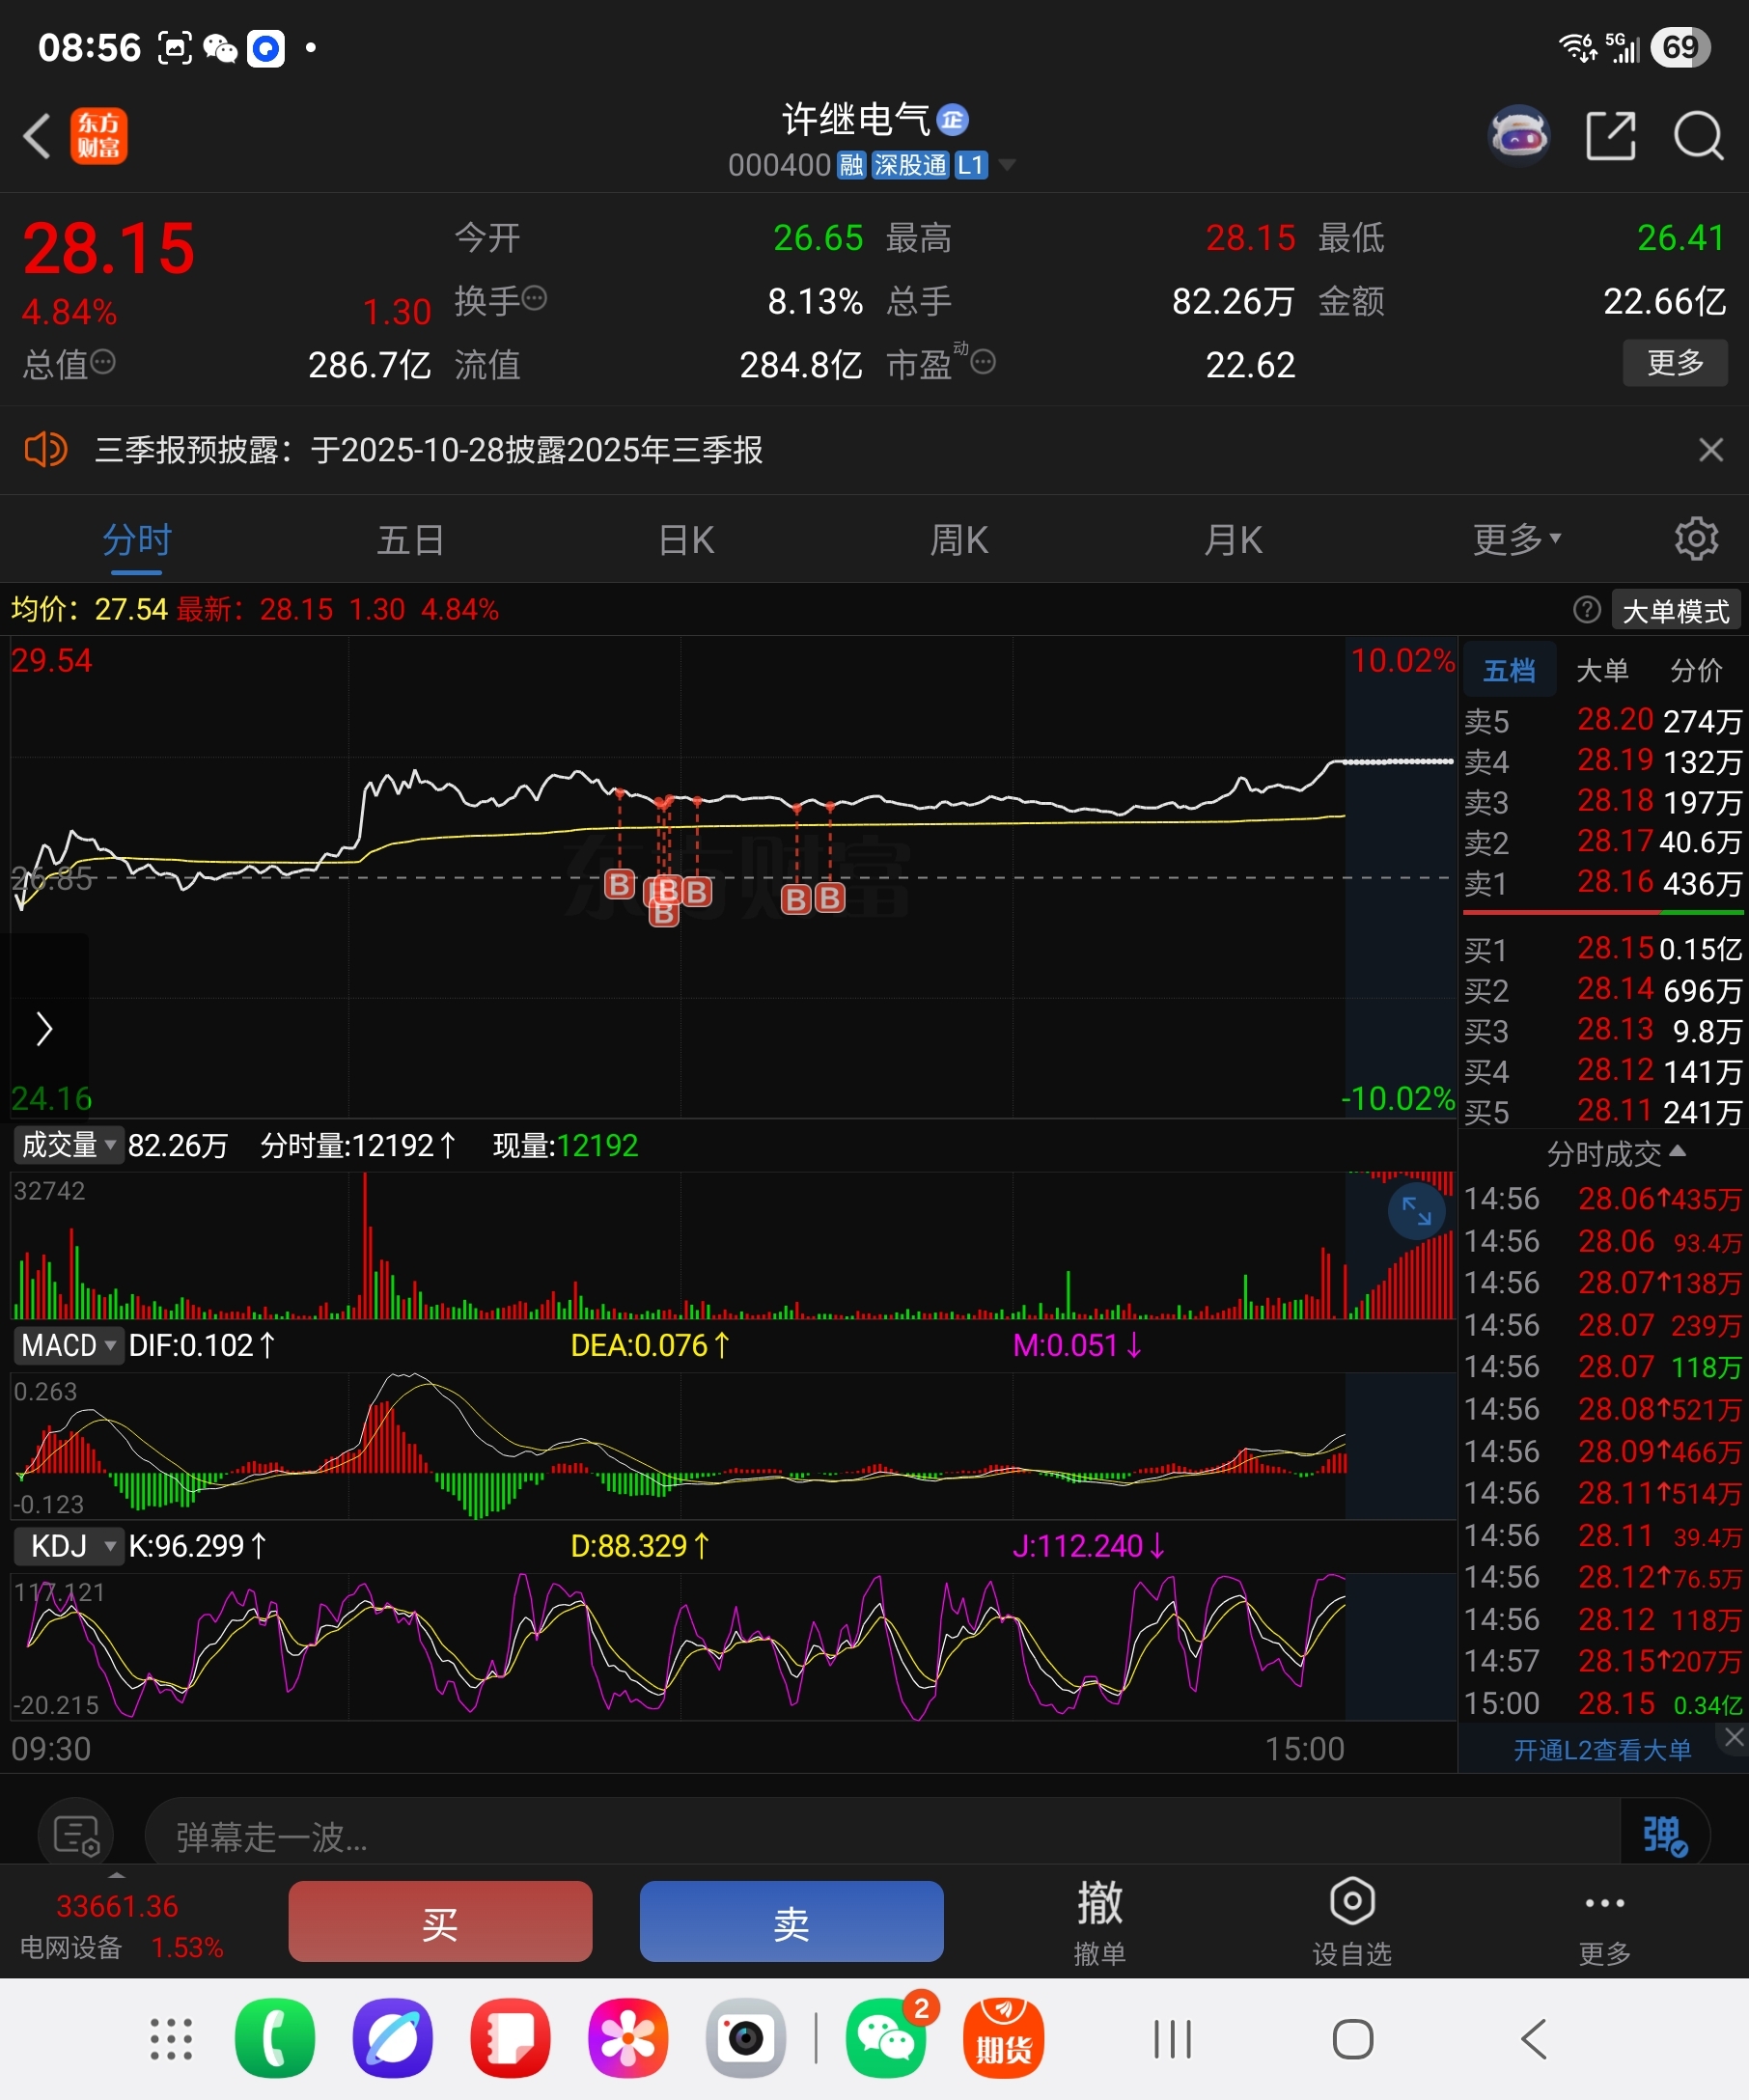Open the AI robot assistant icon
The width and height of the screenshot is (1749, 2100).
coord(1519,135)
